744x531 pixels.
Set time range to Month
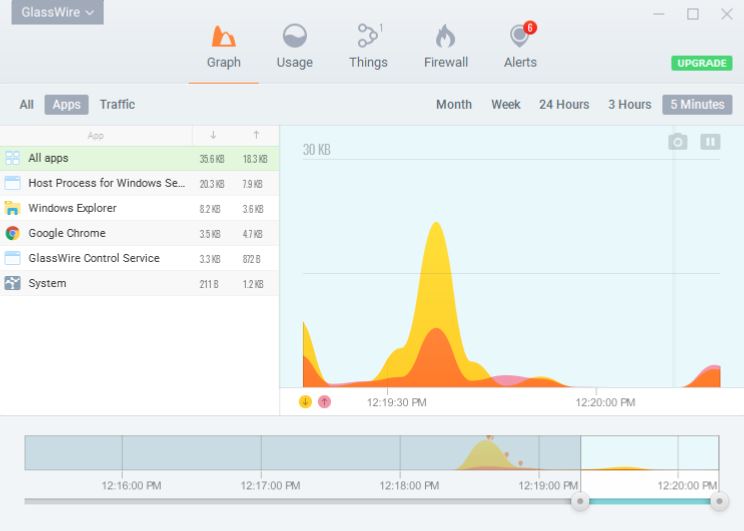click(454, 104)
